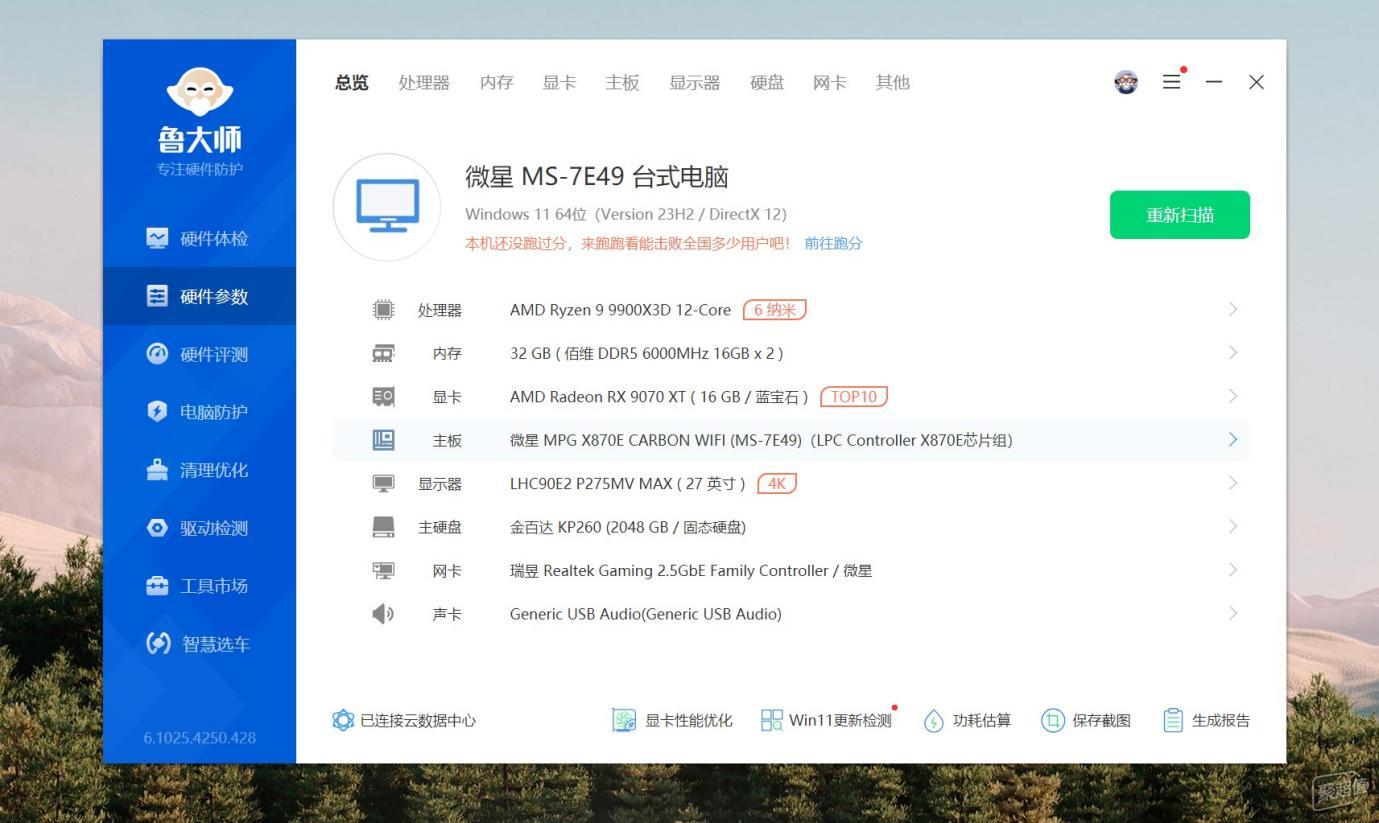
Task: Click the network card row icon
Action: coord(383,570)
